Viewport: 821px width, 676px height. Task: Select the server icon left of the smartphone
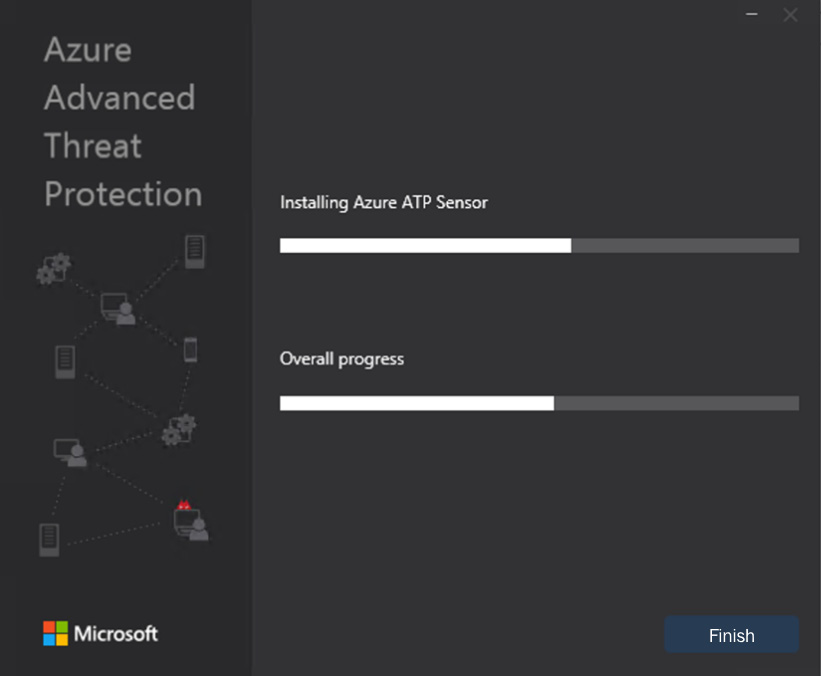(66, 360)
